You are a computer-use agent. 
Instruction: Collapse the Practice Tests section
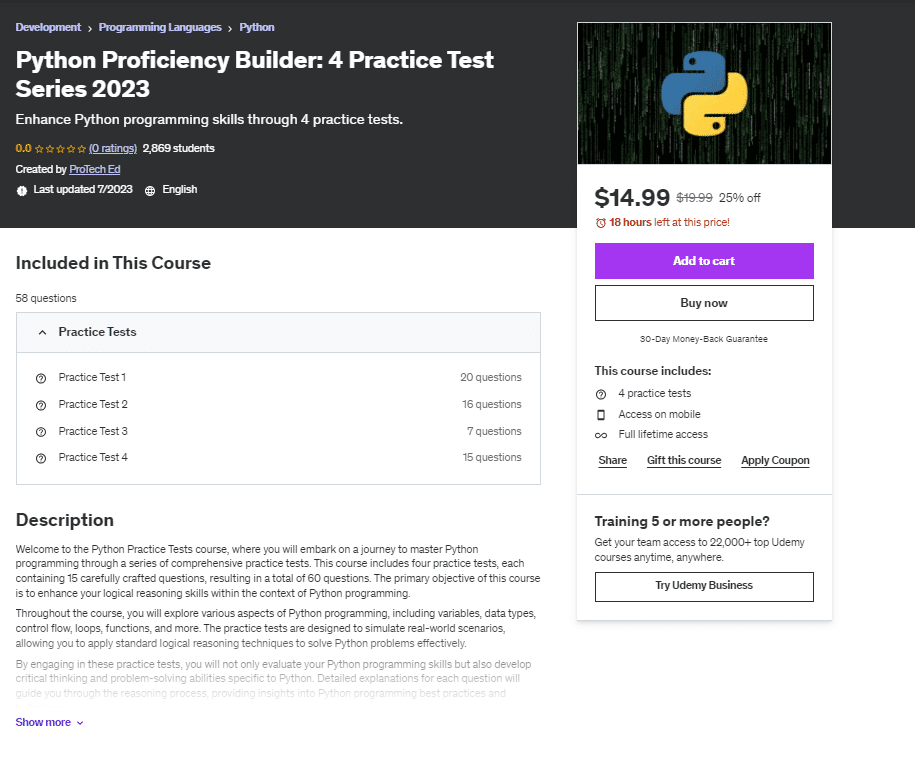[42, 332]
